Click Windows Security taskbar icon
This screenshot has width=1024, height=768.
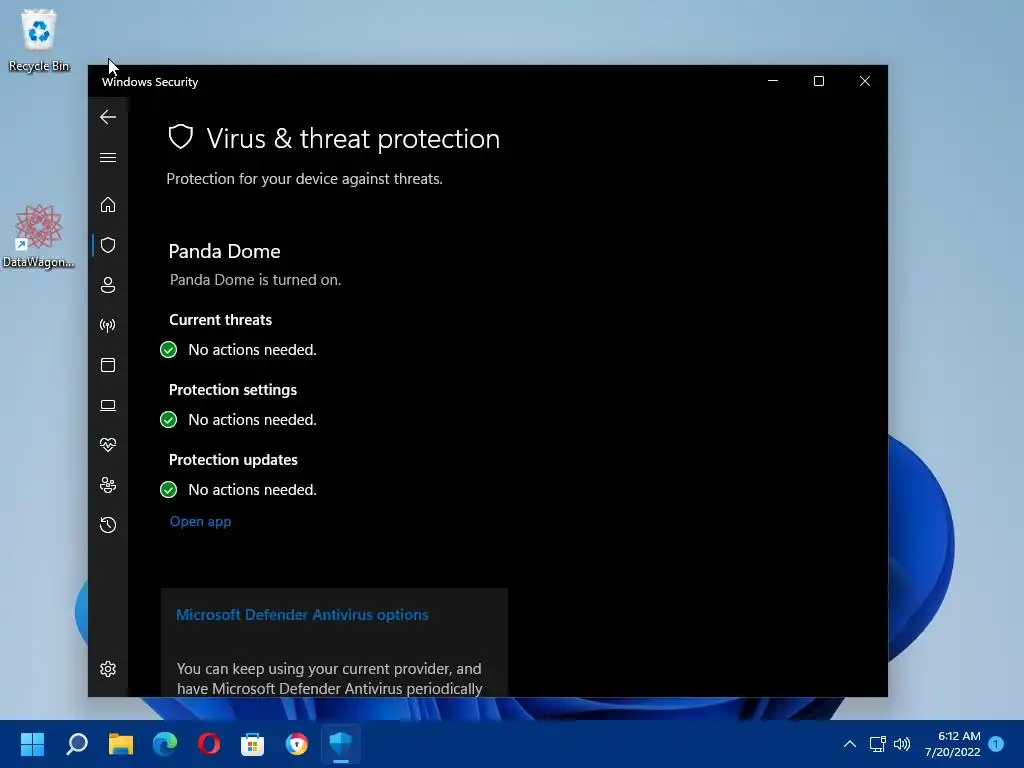pyautogui.click(x=341, y=744)
